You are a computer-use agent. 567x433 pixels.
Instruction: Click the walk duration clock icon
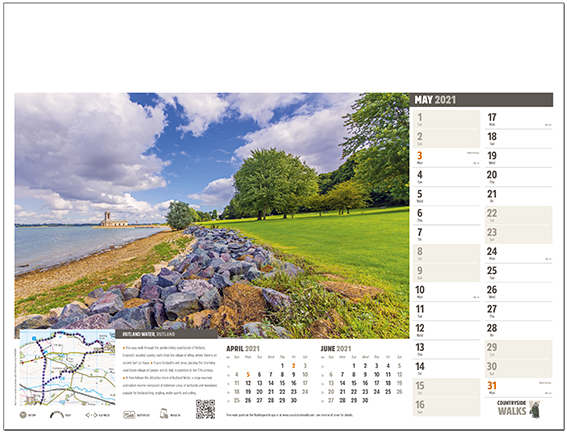click(23, 415)
